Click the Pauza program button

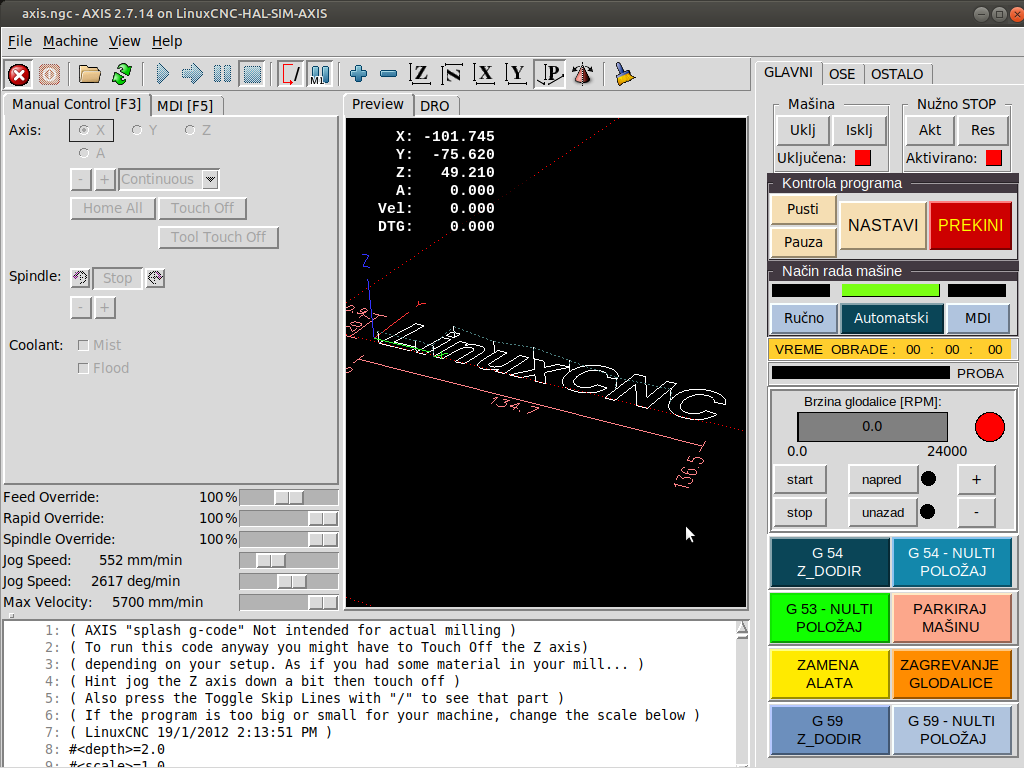(803, 242)
